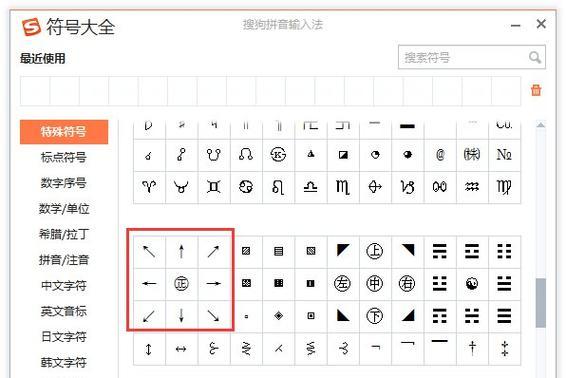Open the 英文音标 category tab

[64, 311]
